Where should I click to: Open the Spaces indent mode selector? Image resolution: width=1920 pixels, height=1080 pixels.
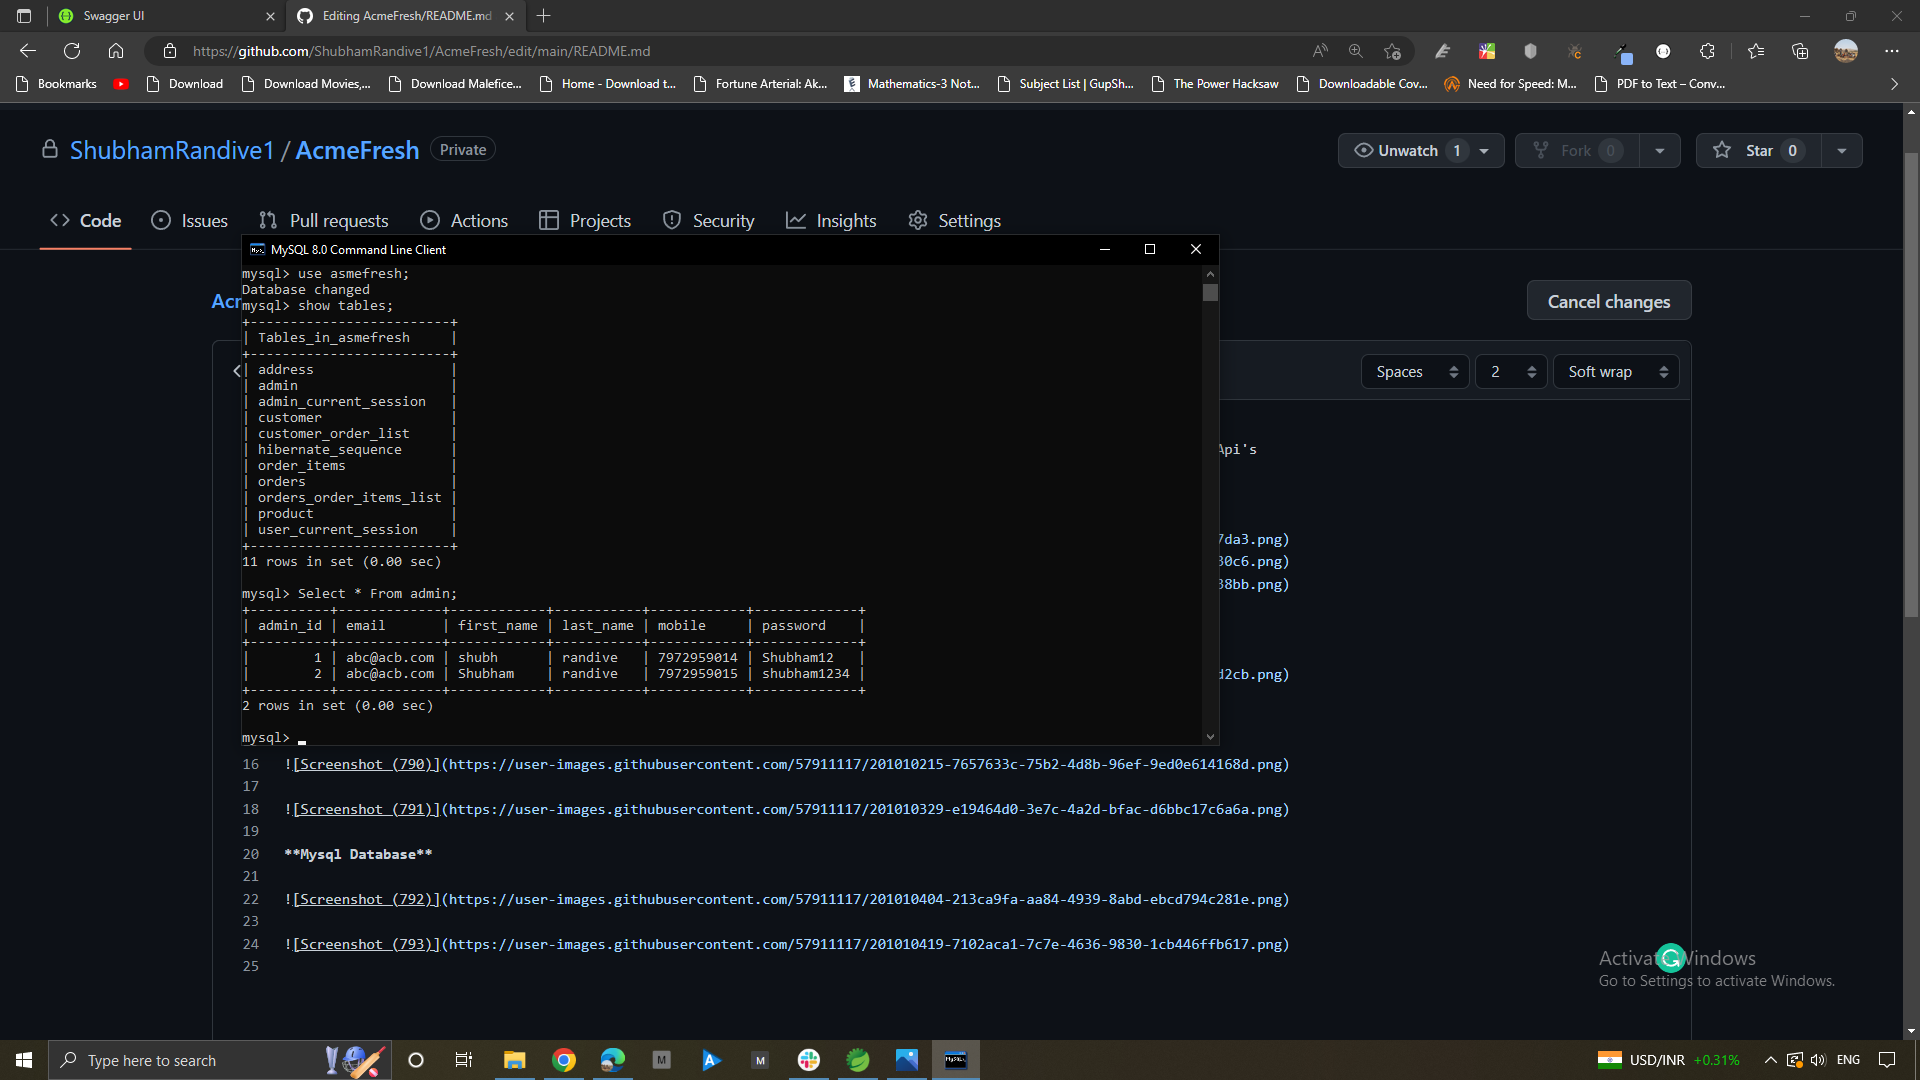point(1414,371)
